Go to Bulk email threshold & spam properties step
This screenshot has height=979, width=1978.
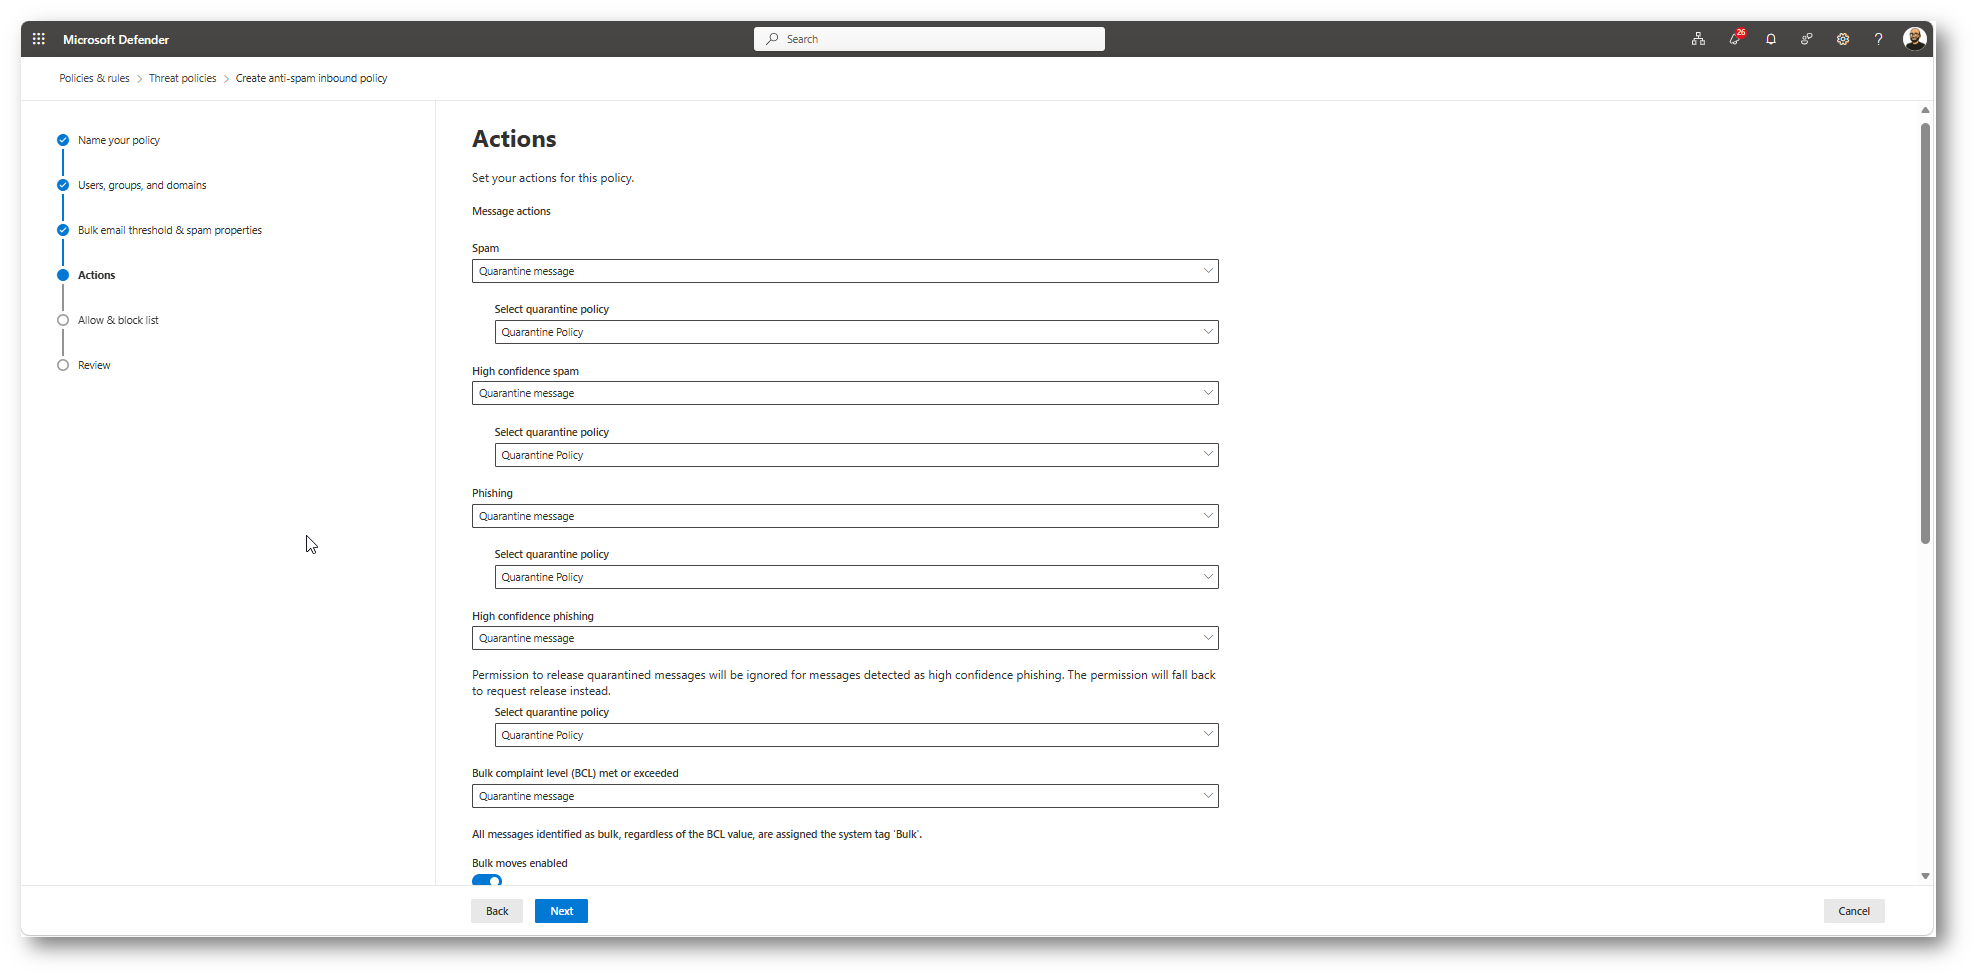pyautogui.click(x=170, y=230)
